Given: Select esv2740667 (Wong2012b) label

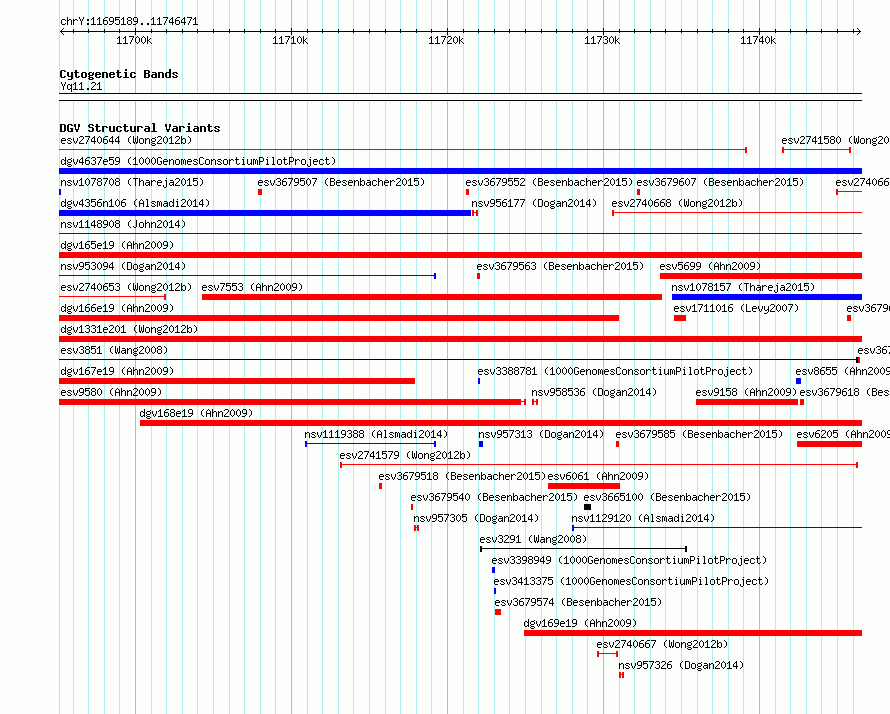Looking at the screenshot, I should 662,644.
